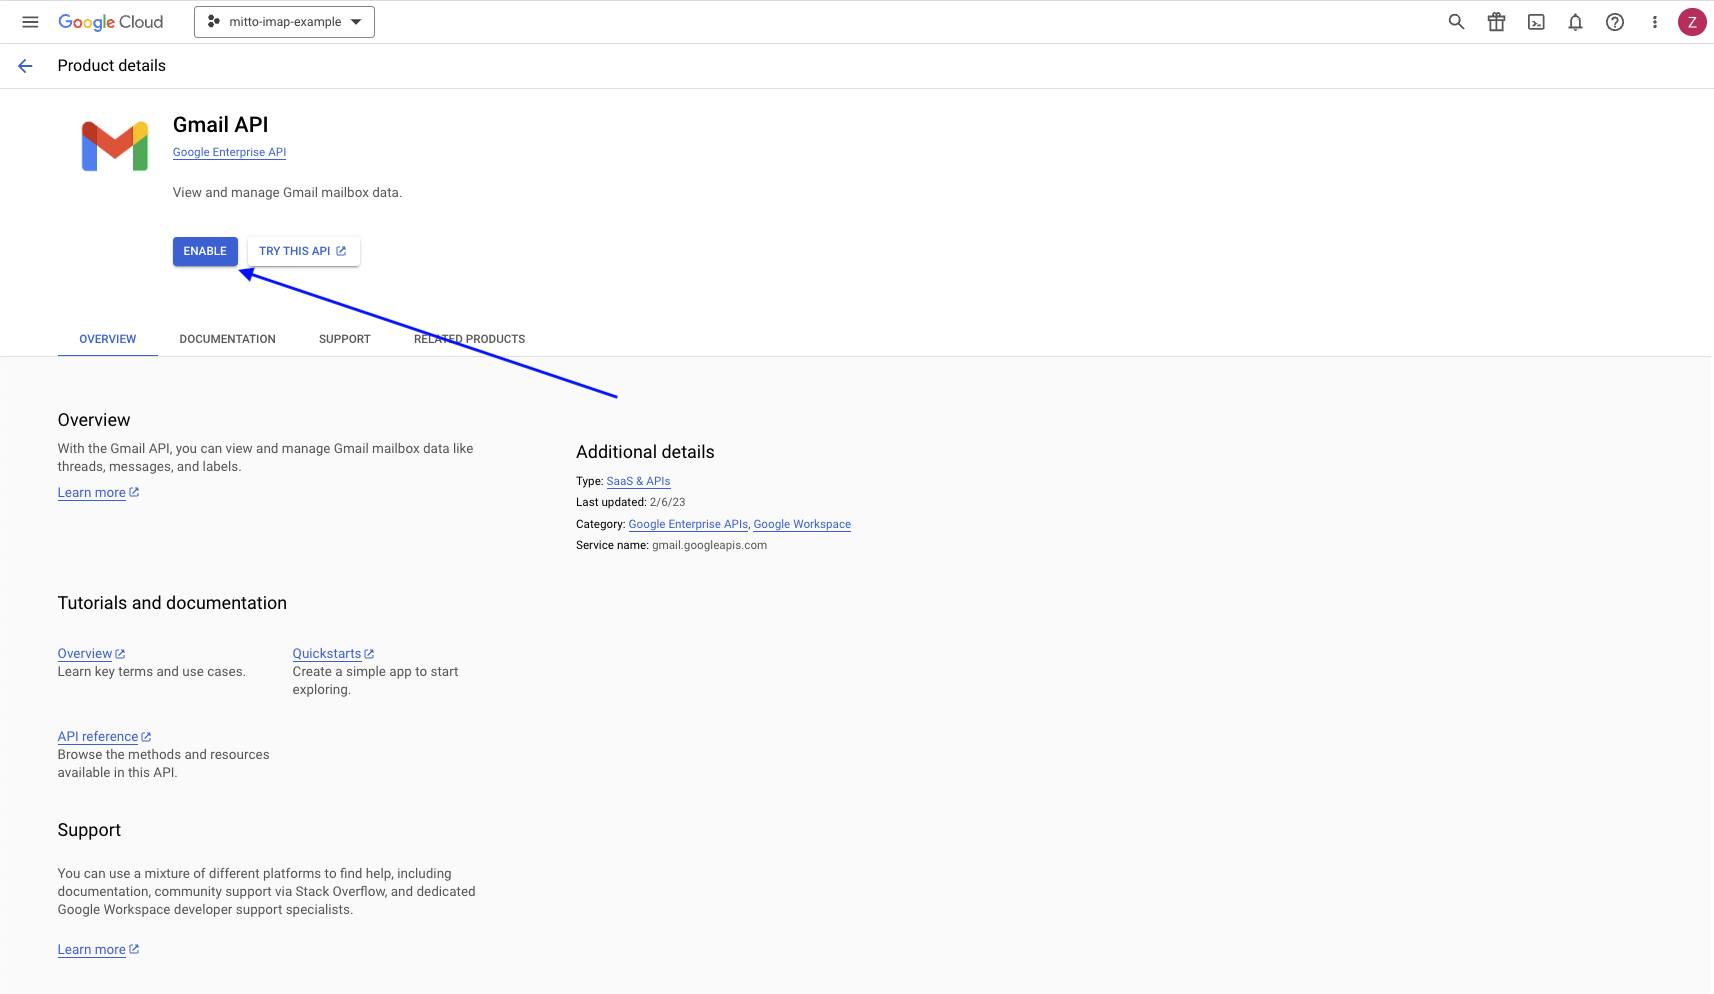Open the help question mark icon
Viewport: 1714px width, 994px height.
click(x=1615, y=22)
